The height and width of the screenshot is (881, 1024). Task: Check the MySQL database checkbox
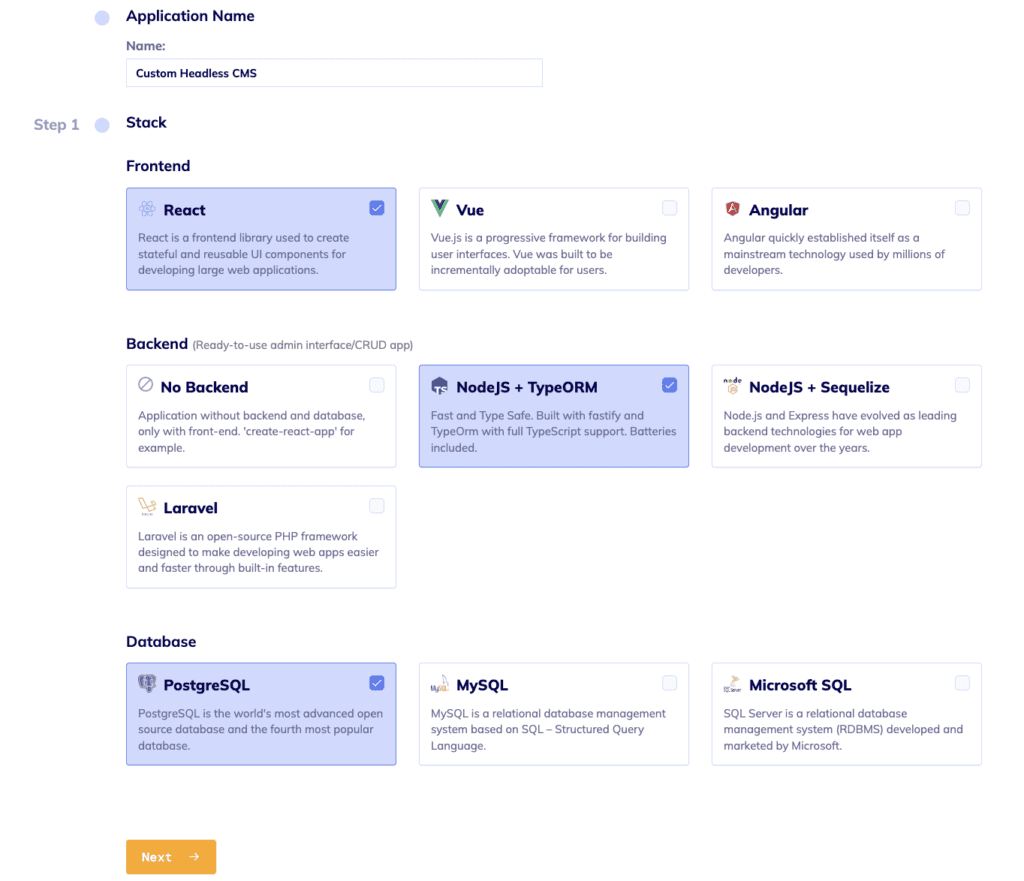[669, 682]
